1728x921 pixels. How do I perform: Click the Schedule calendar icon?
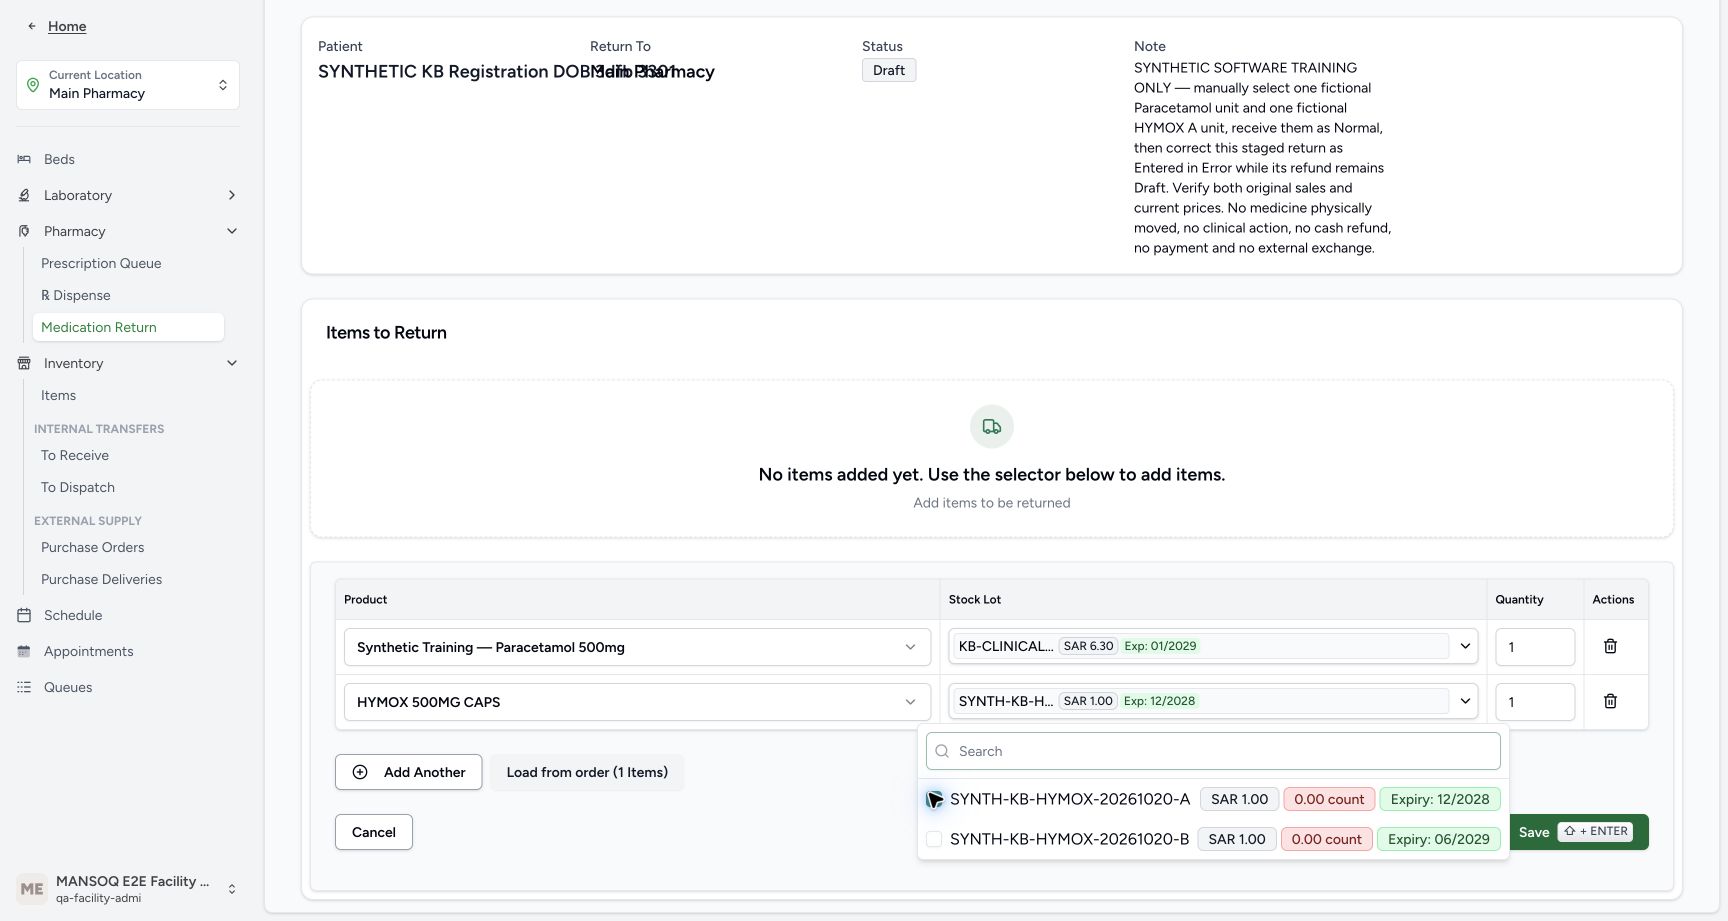[24, 615]
